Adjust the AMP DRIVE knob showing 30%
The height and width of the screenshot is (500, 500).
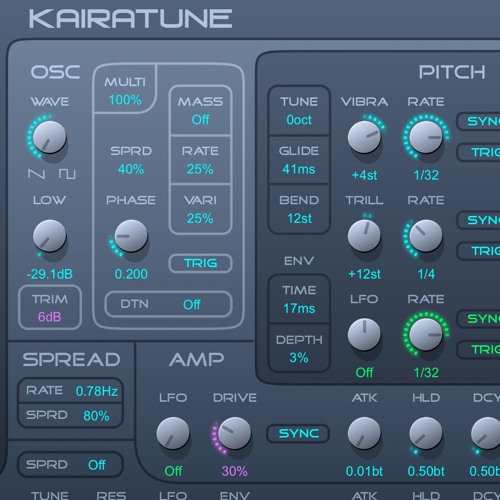[234, 433]
